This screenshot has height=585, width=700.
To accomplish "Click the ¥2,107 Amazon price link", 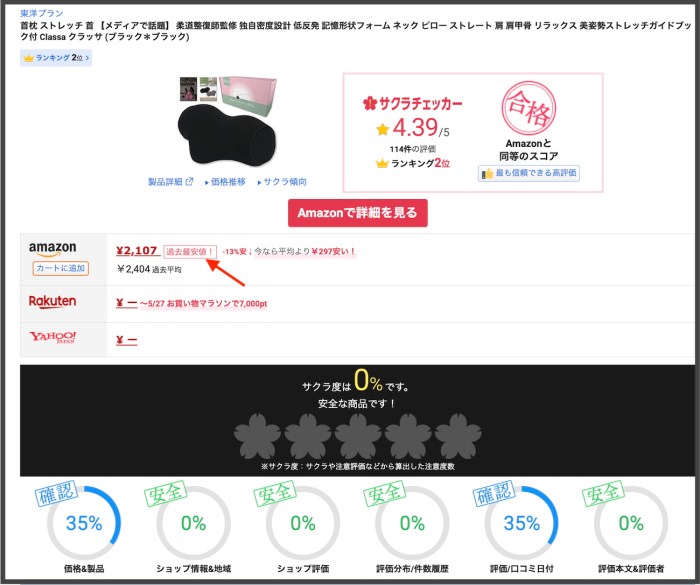I will pyautogui.click(x=137, y=251).
